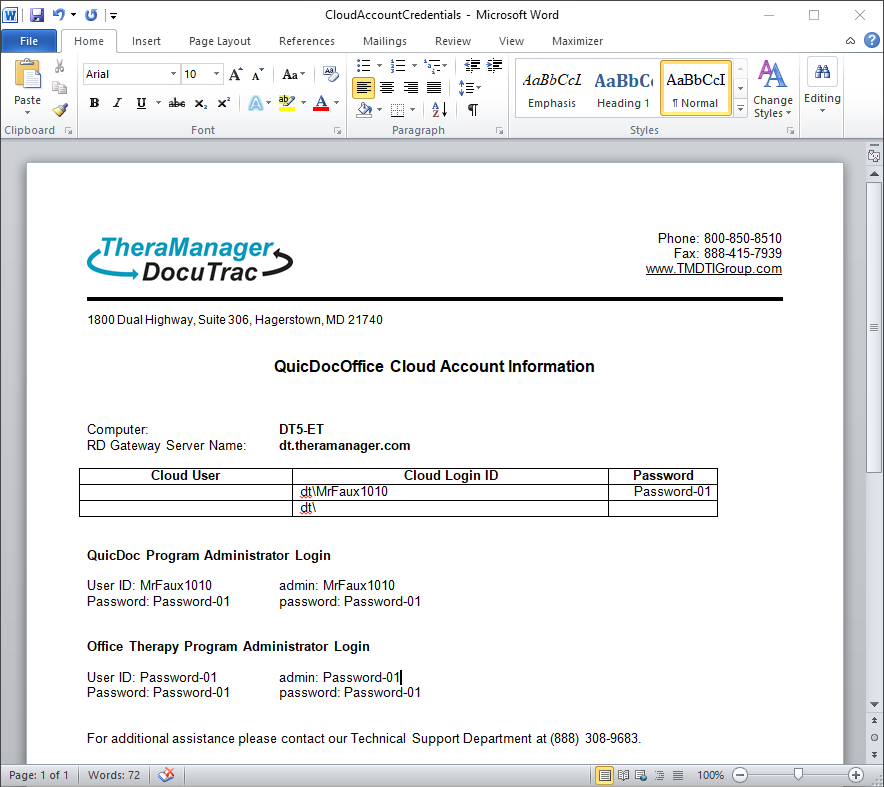Image resolution: width=884 pixels, height=787 pixels.
Task: Apply the Heading 1 style
Action: (624, 89)
